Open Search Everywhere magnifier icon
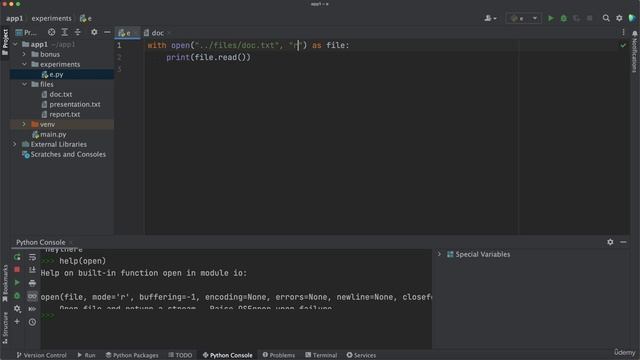Image resolution: width=640 pixels, height=360 pixels. [x=606, y=18]
